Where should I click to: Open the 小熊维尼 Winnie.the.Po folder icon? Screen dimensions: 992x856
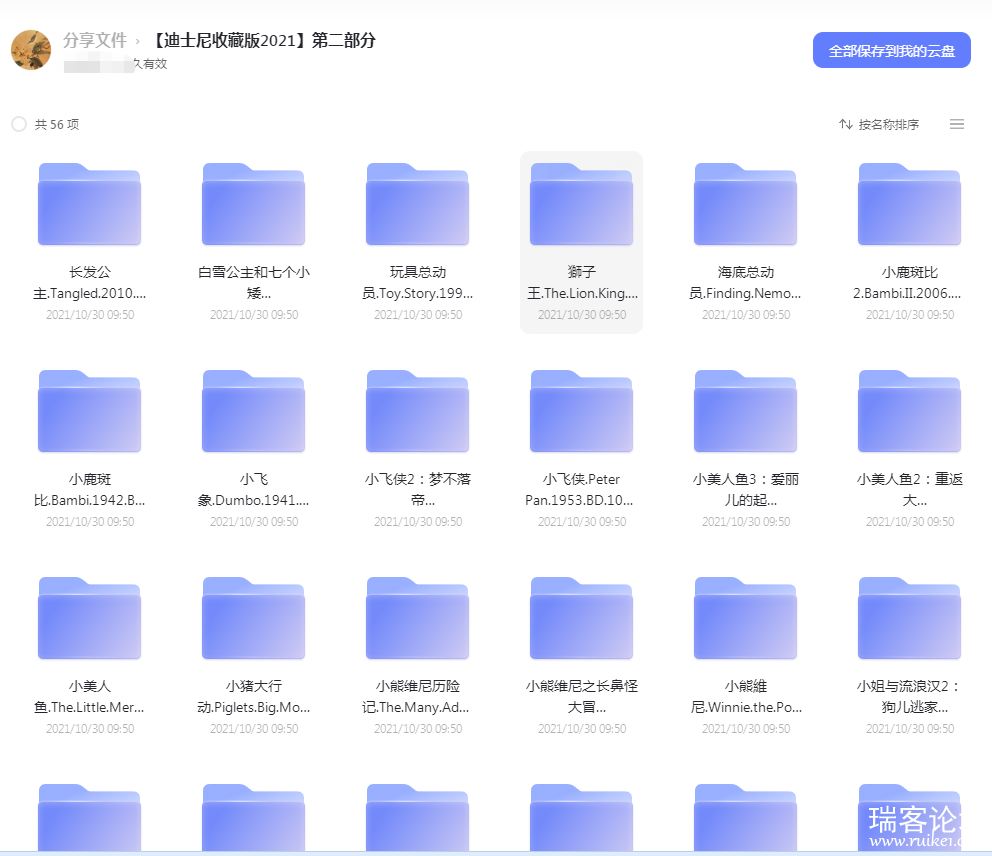pos(745,617)
